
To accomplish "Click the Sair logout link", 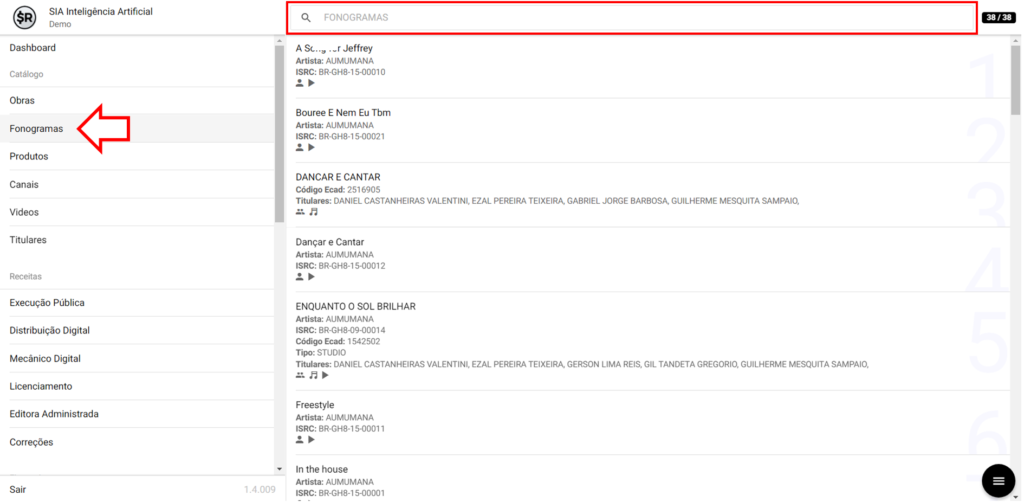I will (x=18, y=489).
